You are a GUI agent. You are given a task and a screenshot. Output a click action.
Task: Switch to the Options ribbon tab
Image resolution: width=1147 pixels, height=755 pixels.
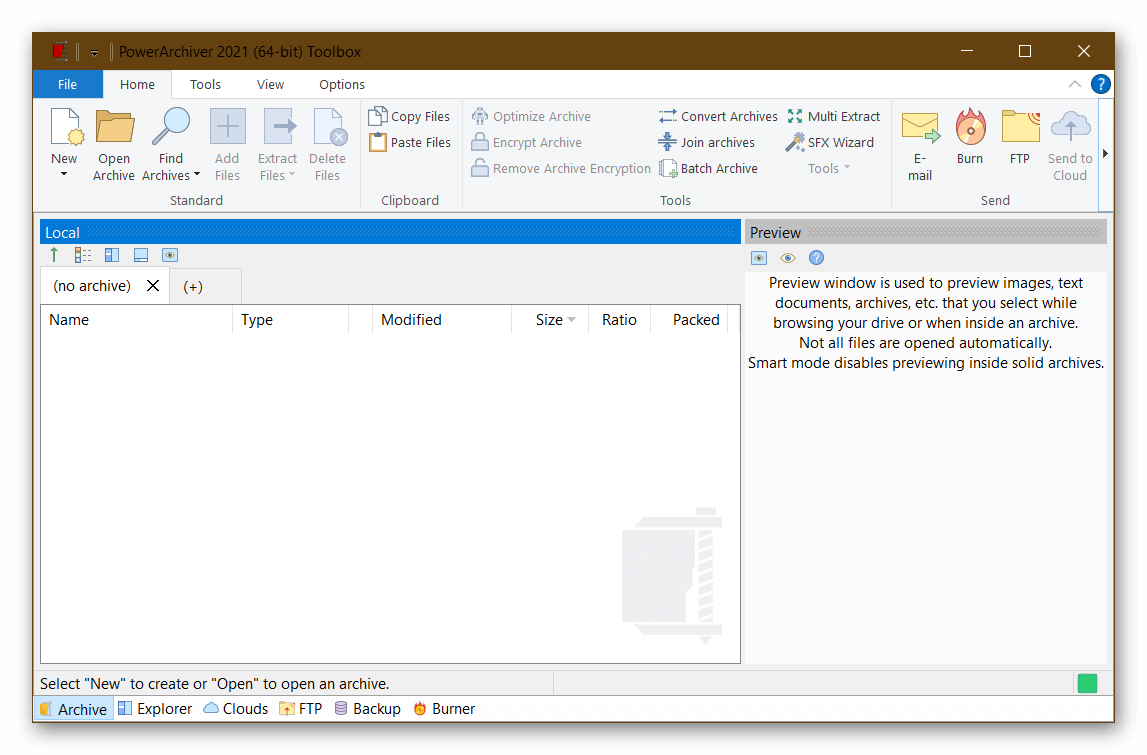(x=342, y=84)
